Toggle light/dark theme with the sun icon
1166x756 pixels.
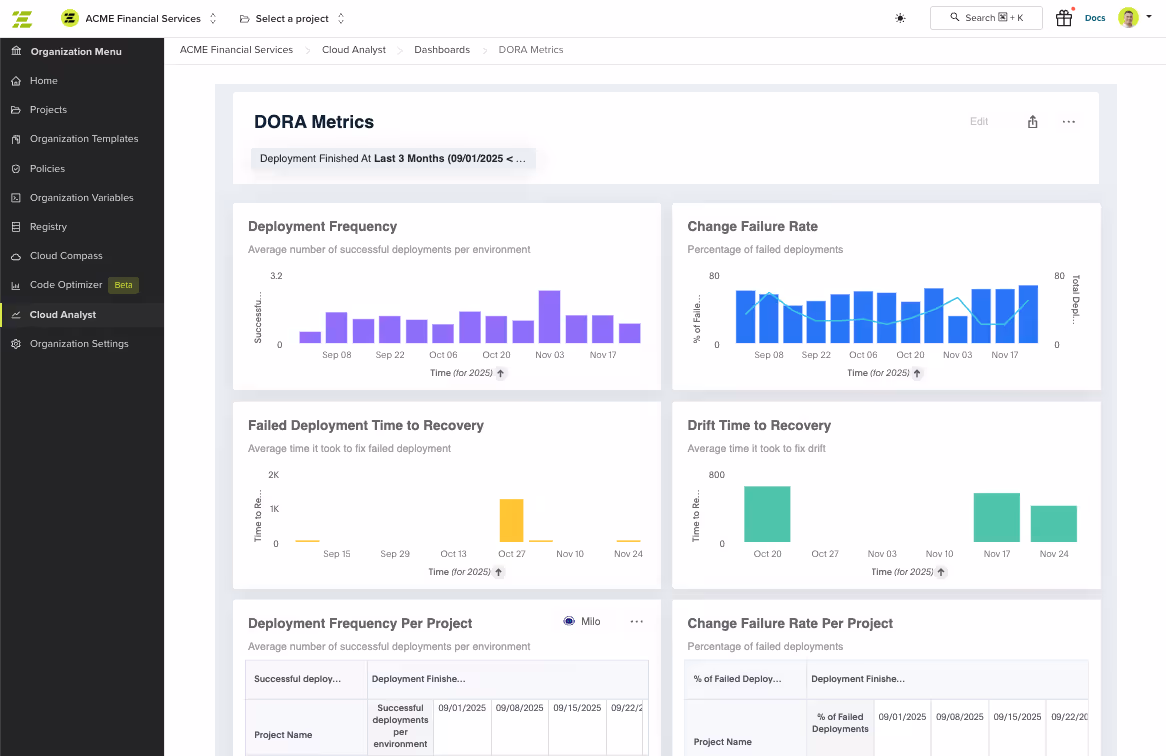pos(900,18)
